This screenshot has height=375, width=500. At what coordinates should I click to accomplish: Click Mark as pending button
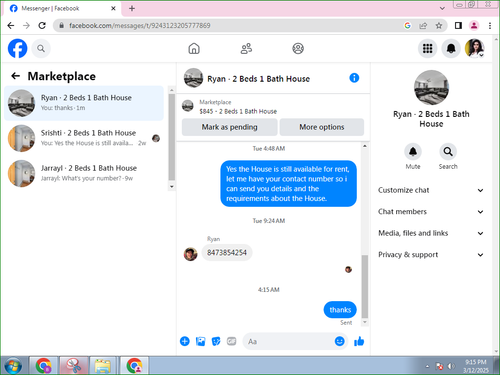tap(229, 127)
